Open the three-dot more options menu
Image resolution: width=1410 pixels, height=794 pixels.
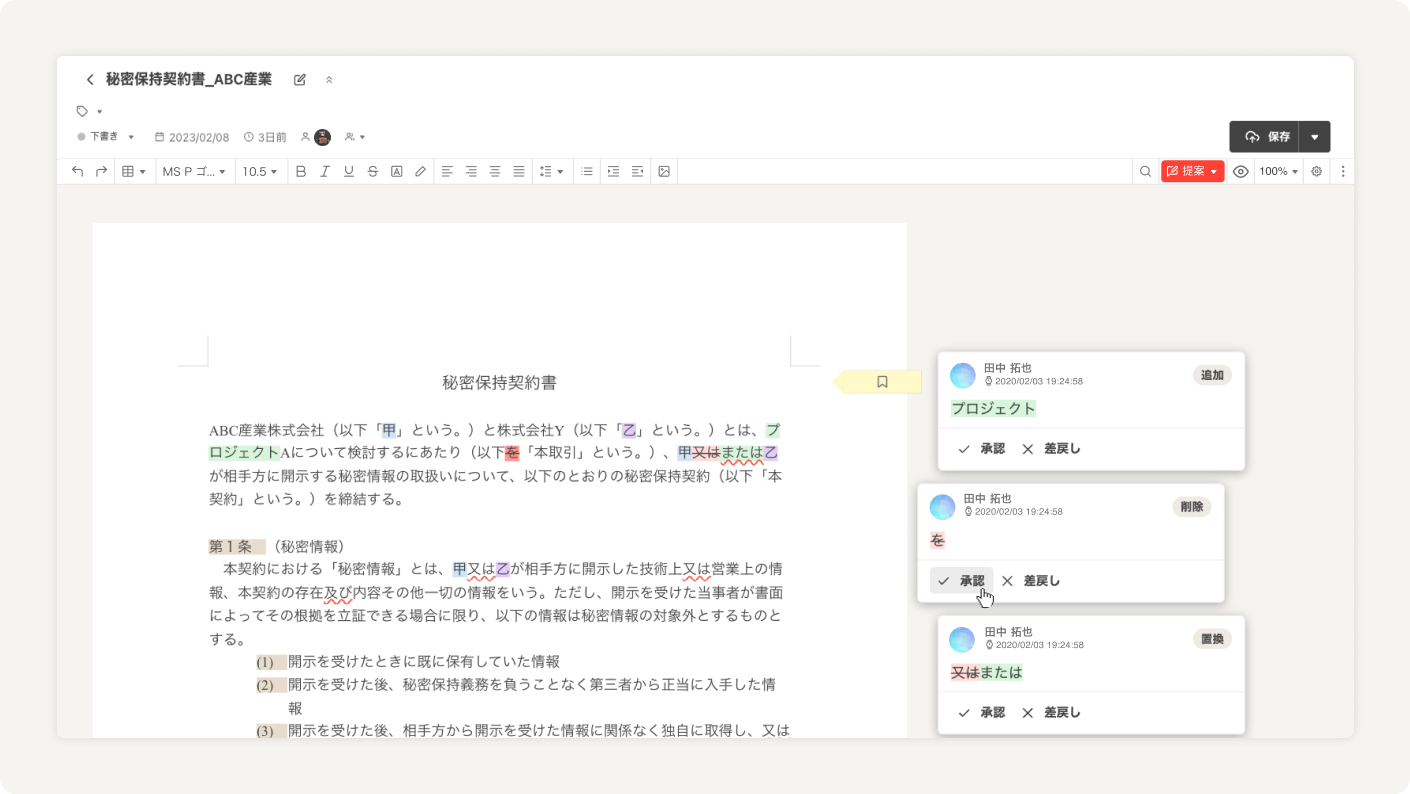(1343, 172)
